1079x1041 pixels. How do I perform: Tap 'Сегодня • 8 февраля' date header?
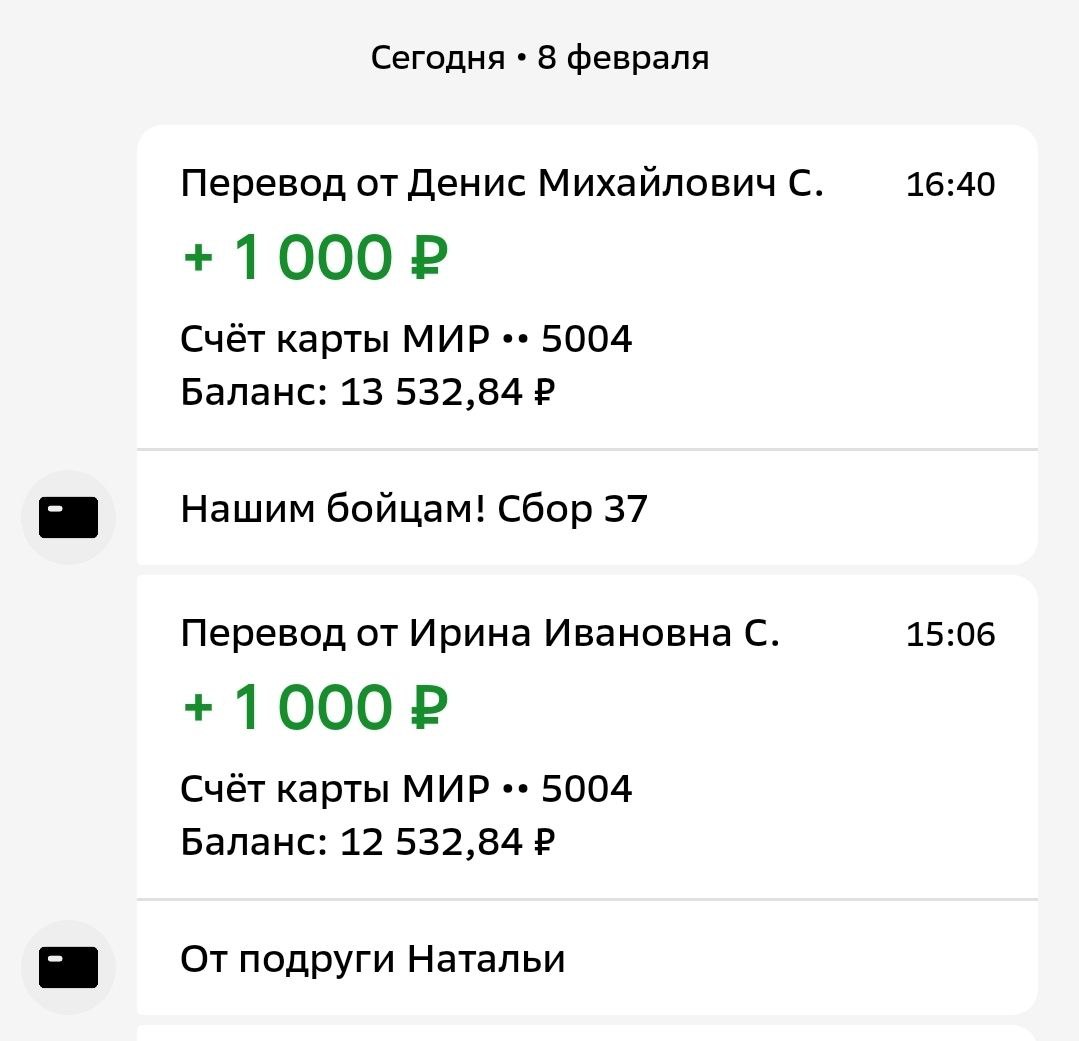click(540, 58)
